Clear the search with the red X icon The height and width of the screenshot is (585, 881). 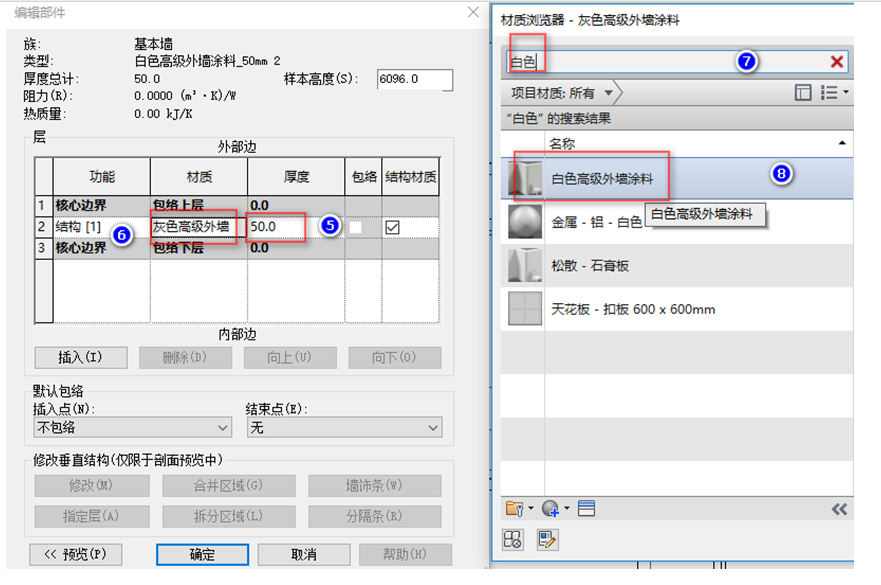[838, 61]
